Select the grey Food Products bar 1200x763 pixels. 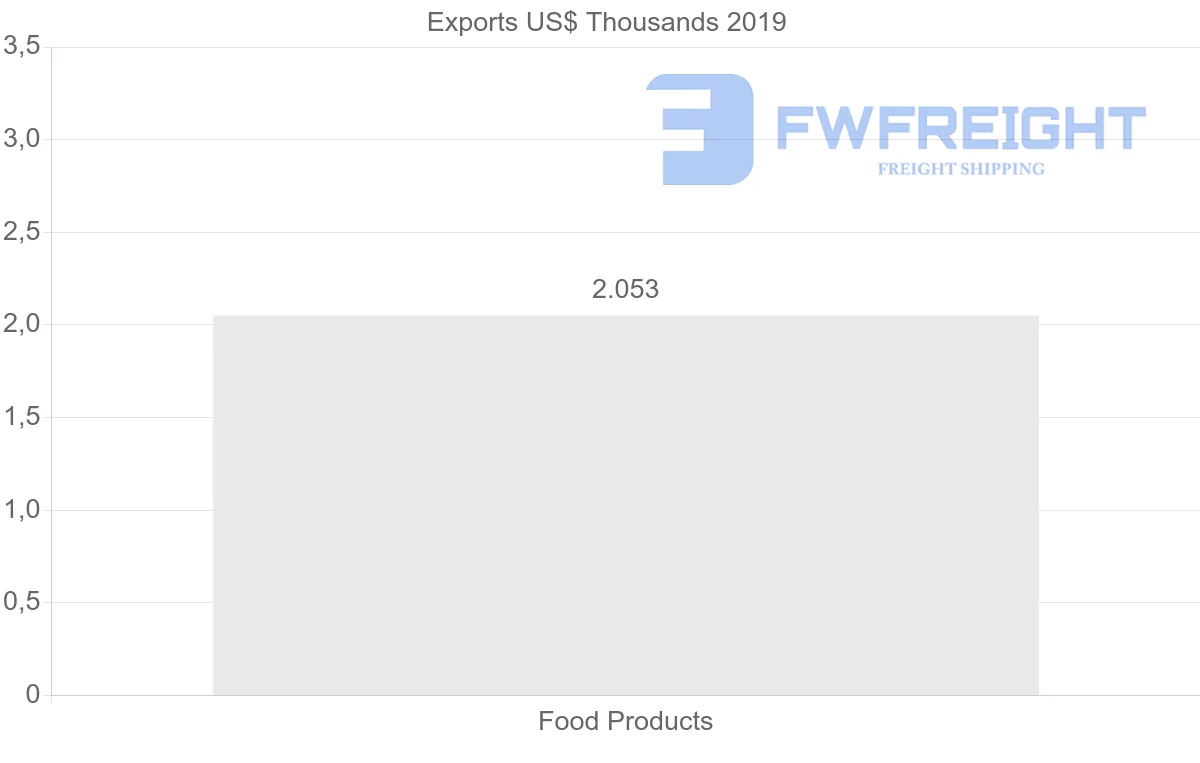coord(625,505)
